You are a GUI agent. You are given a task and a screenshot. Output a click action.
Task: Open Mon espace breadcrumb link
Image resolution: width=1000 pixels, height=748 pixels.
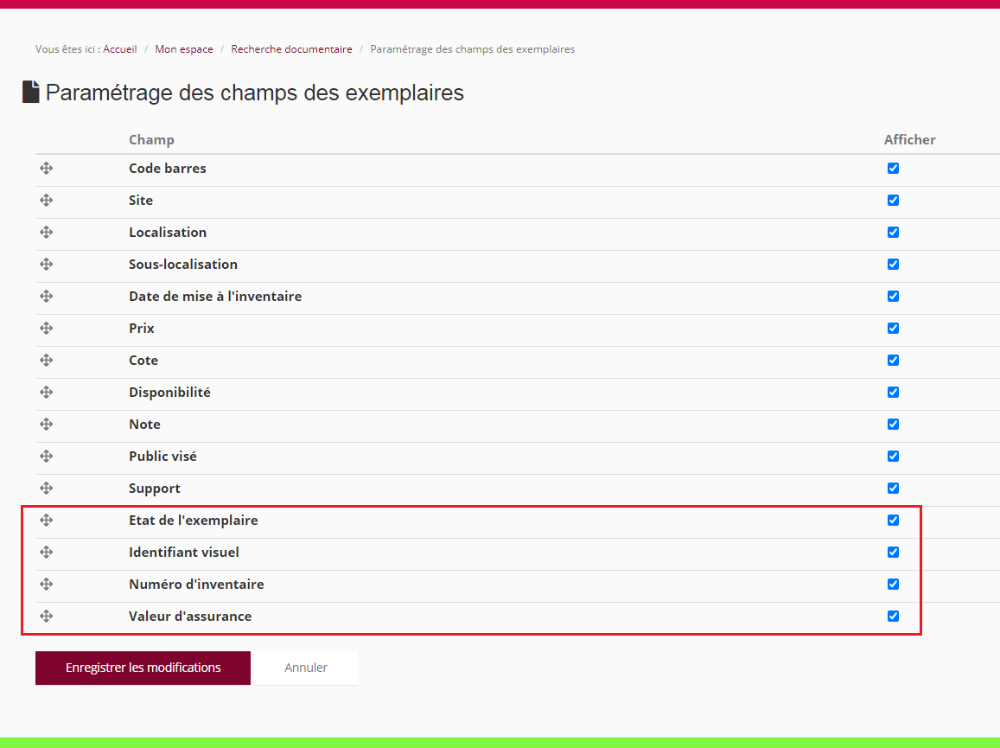click(x=184, y=49)
